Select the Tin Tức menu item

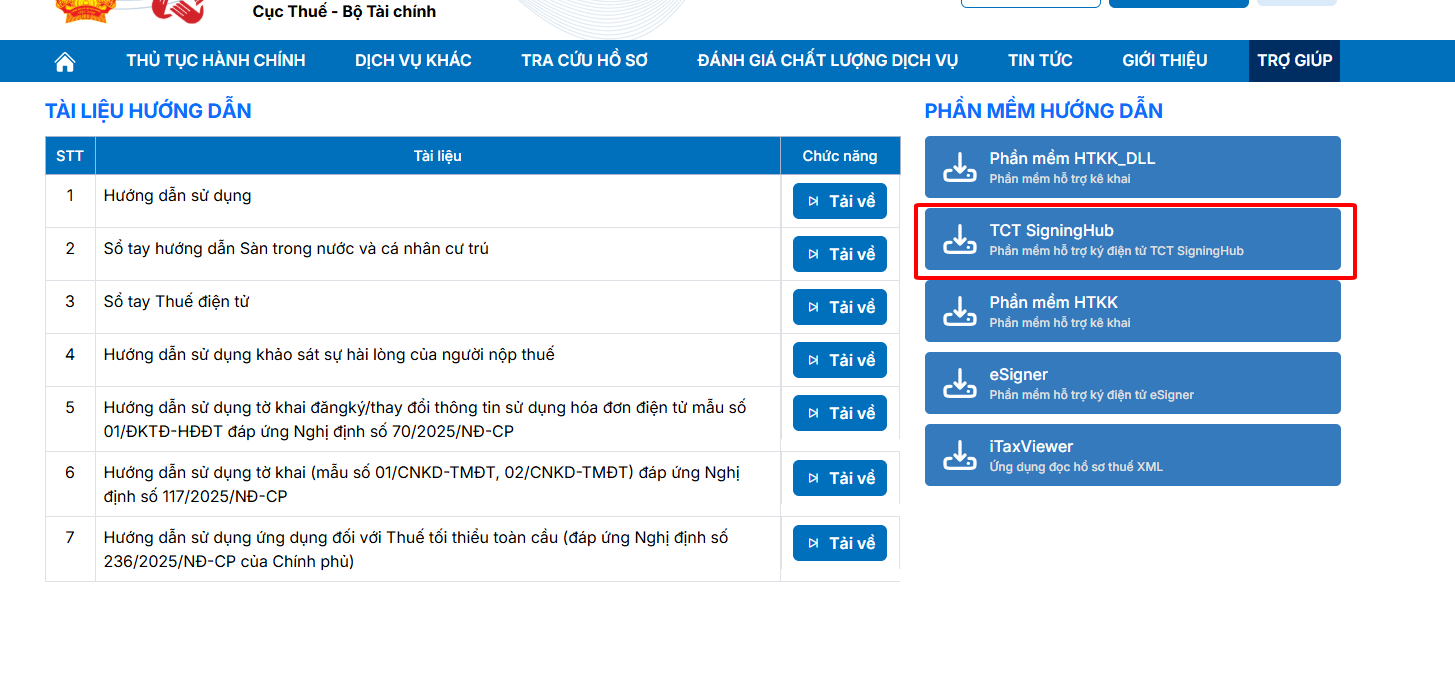(x=1040, y=61)
